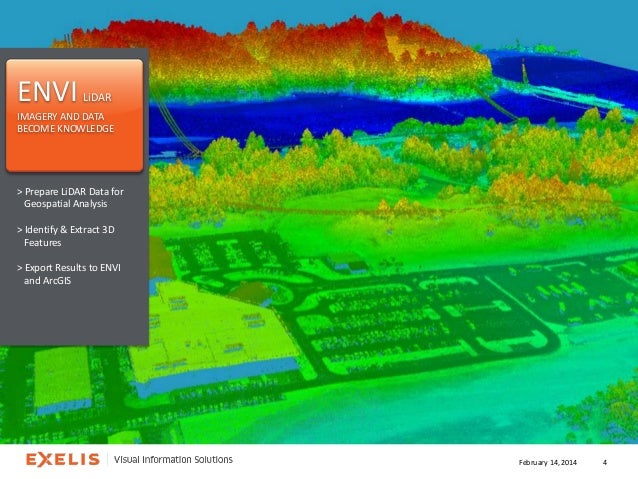The height and width of the screenshot is (479, 638).
Task: Click the Exelis logo
Action: click(63, 459)
